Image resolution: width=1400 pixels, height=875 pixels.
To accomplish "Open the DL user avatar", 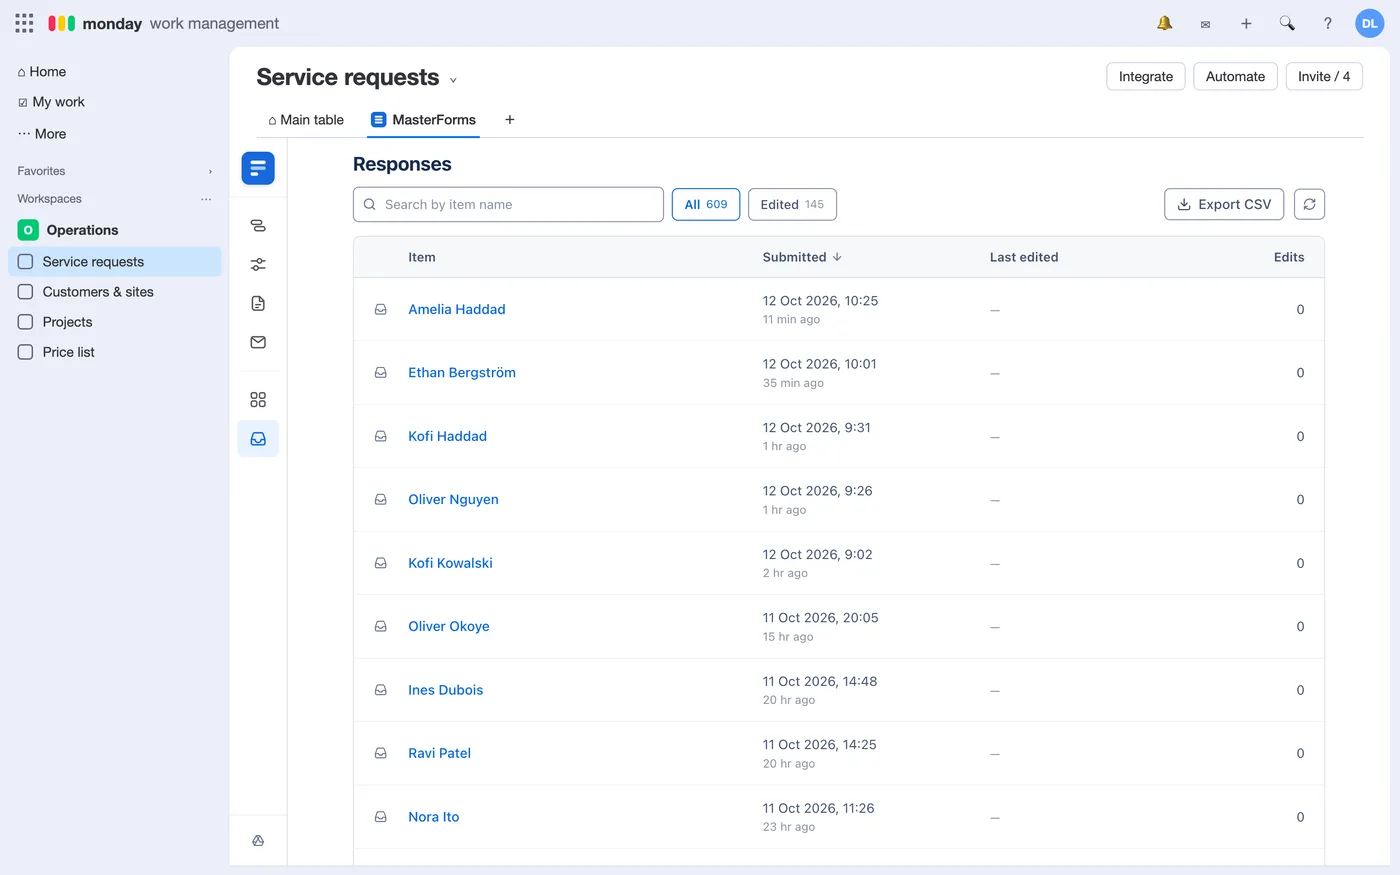I will click(1369, 23).
